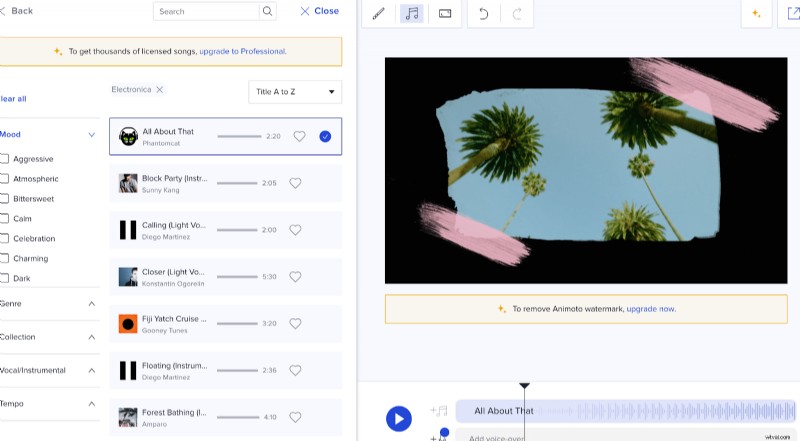Favorite the Forest Bathing song
Viewport: 800px width, 441px height.
click(x=295, y=417)
